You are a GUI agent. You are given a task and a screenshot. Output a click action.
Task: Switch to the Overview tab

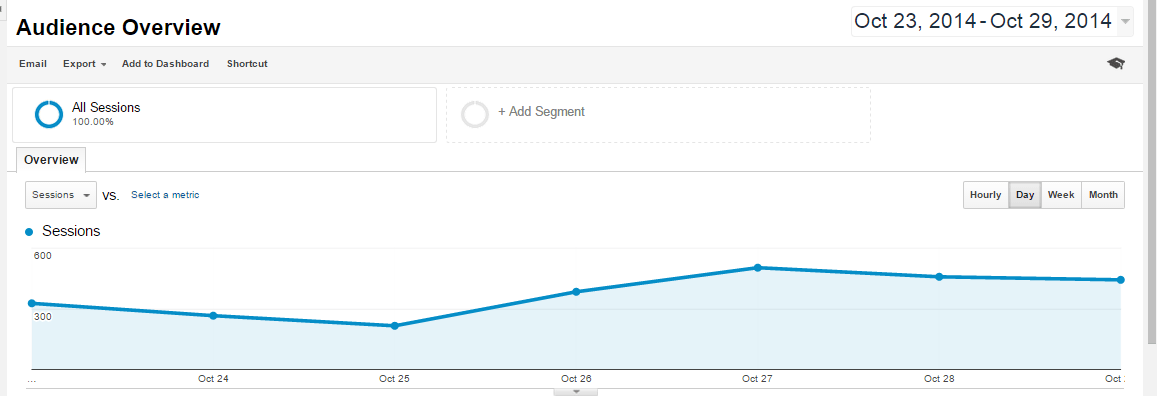(51, 159)
